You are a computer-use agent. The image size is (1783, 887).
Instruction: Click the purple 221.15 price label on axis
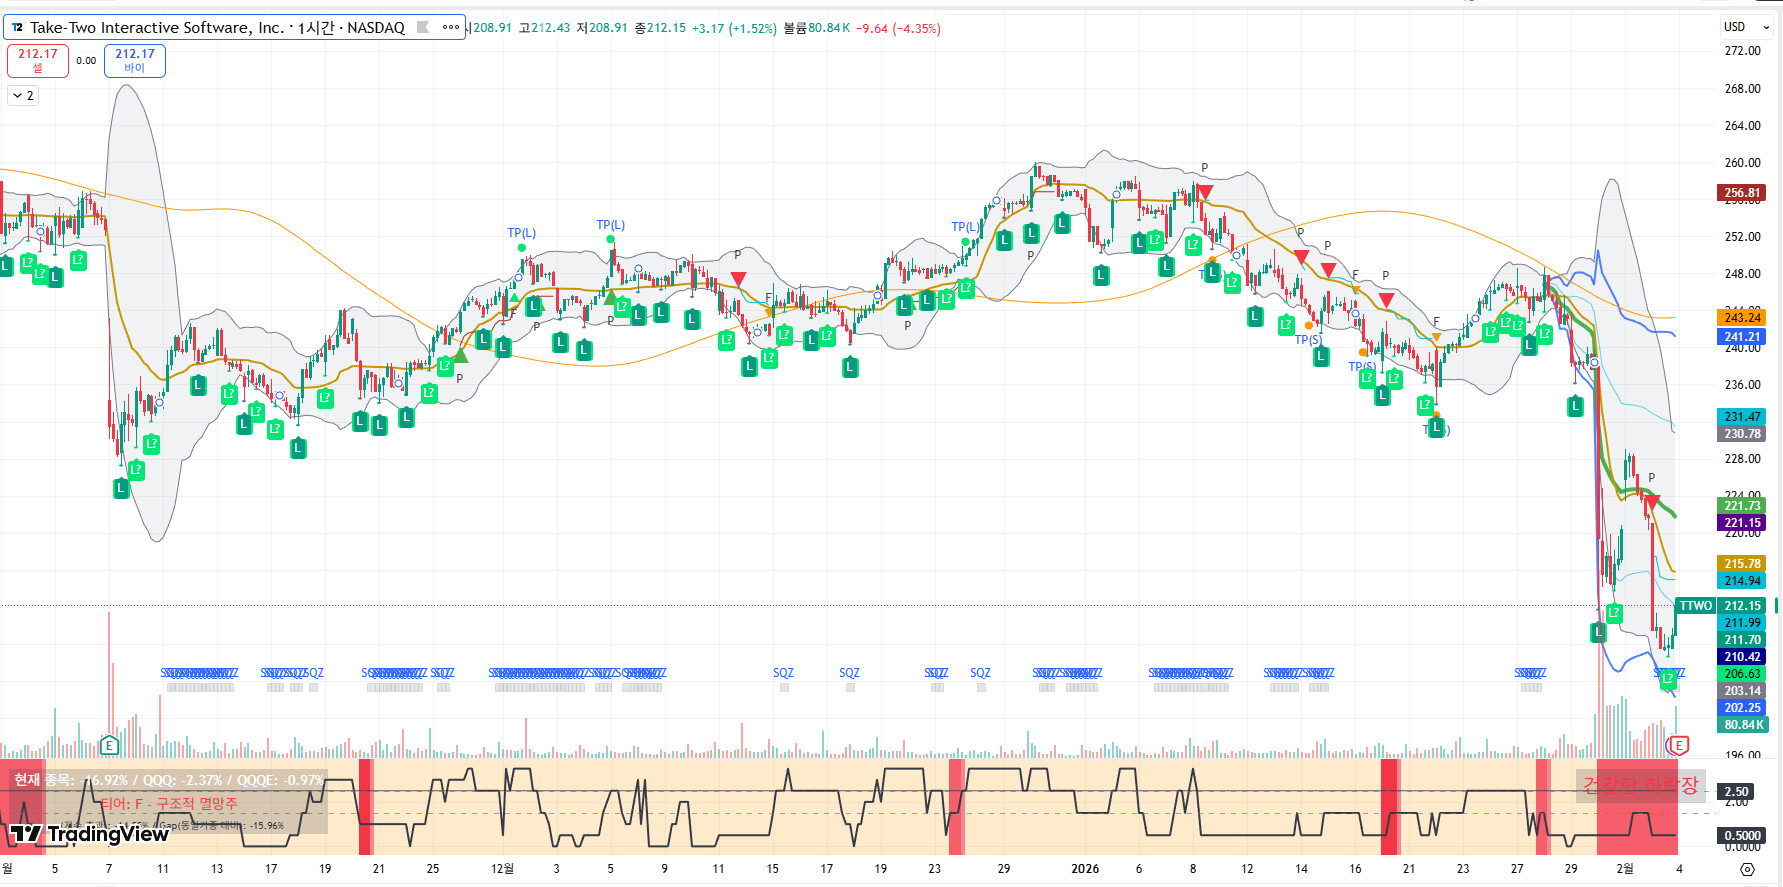[1742, 523]
